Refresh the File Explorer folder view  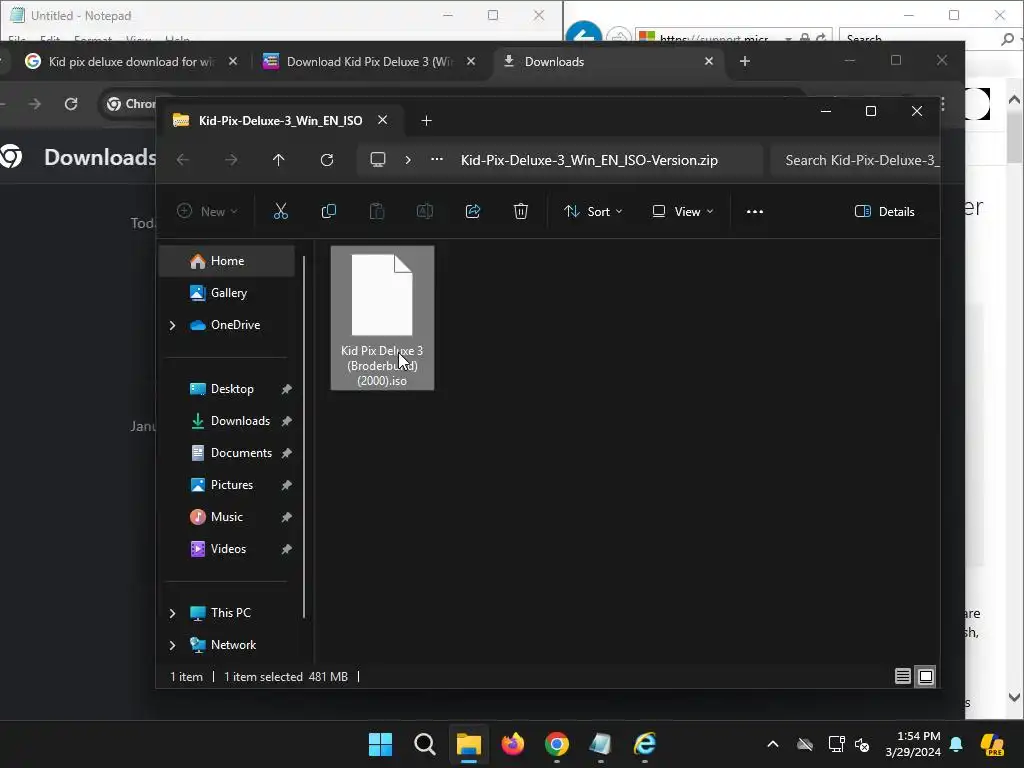pos(327,160)
